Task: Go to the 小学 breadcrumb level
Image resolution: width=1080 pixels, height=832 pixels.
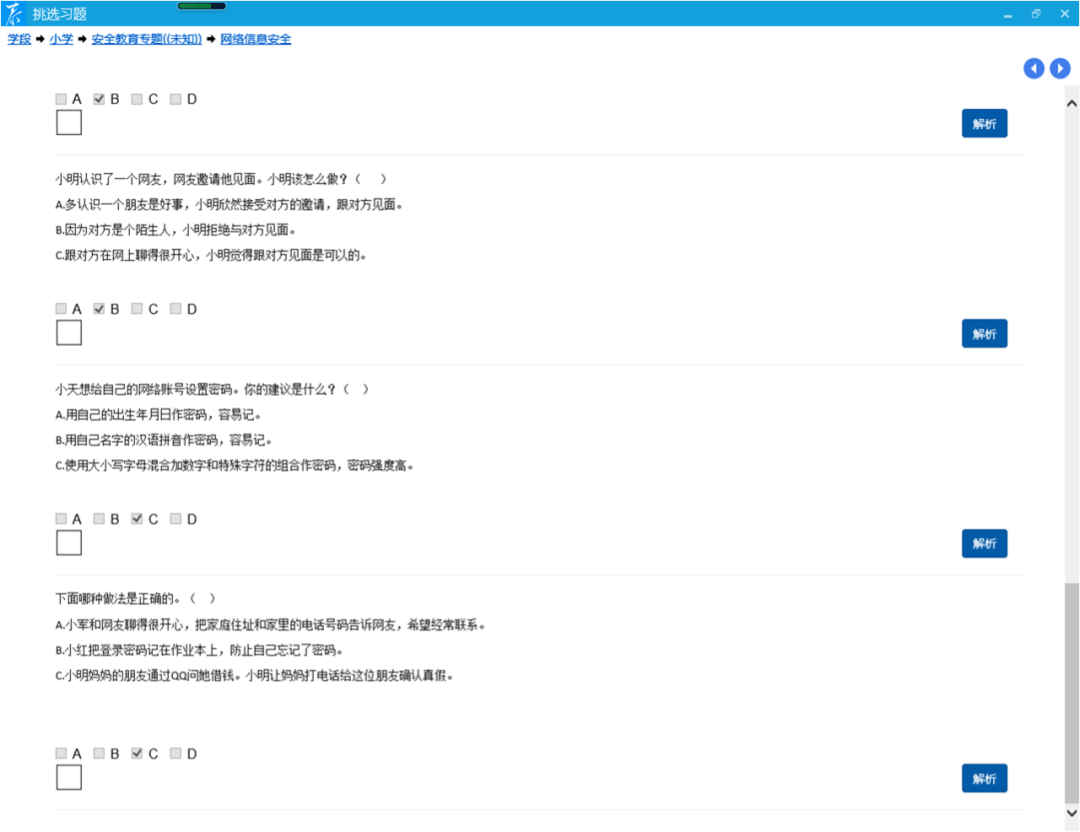Action: tap(61, 39)
